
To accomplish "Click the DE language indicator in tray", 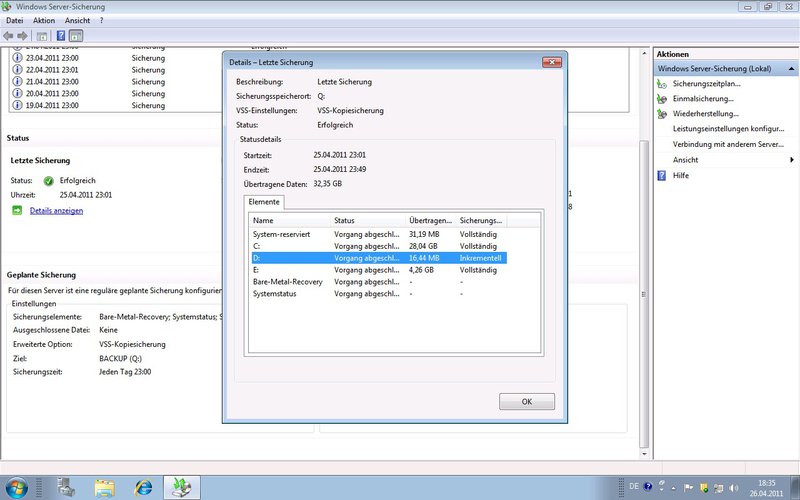I will pyautogui.click(x=634, y=487).
